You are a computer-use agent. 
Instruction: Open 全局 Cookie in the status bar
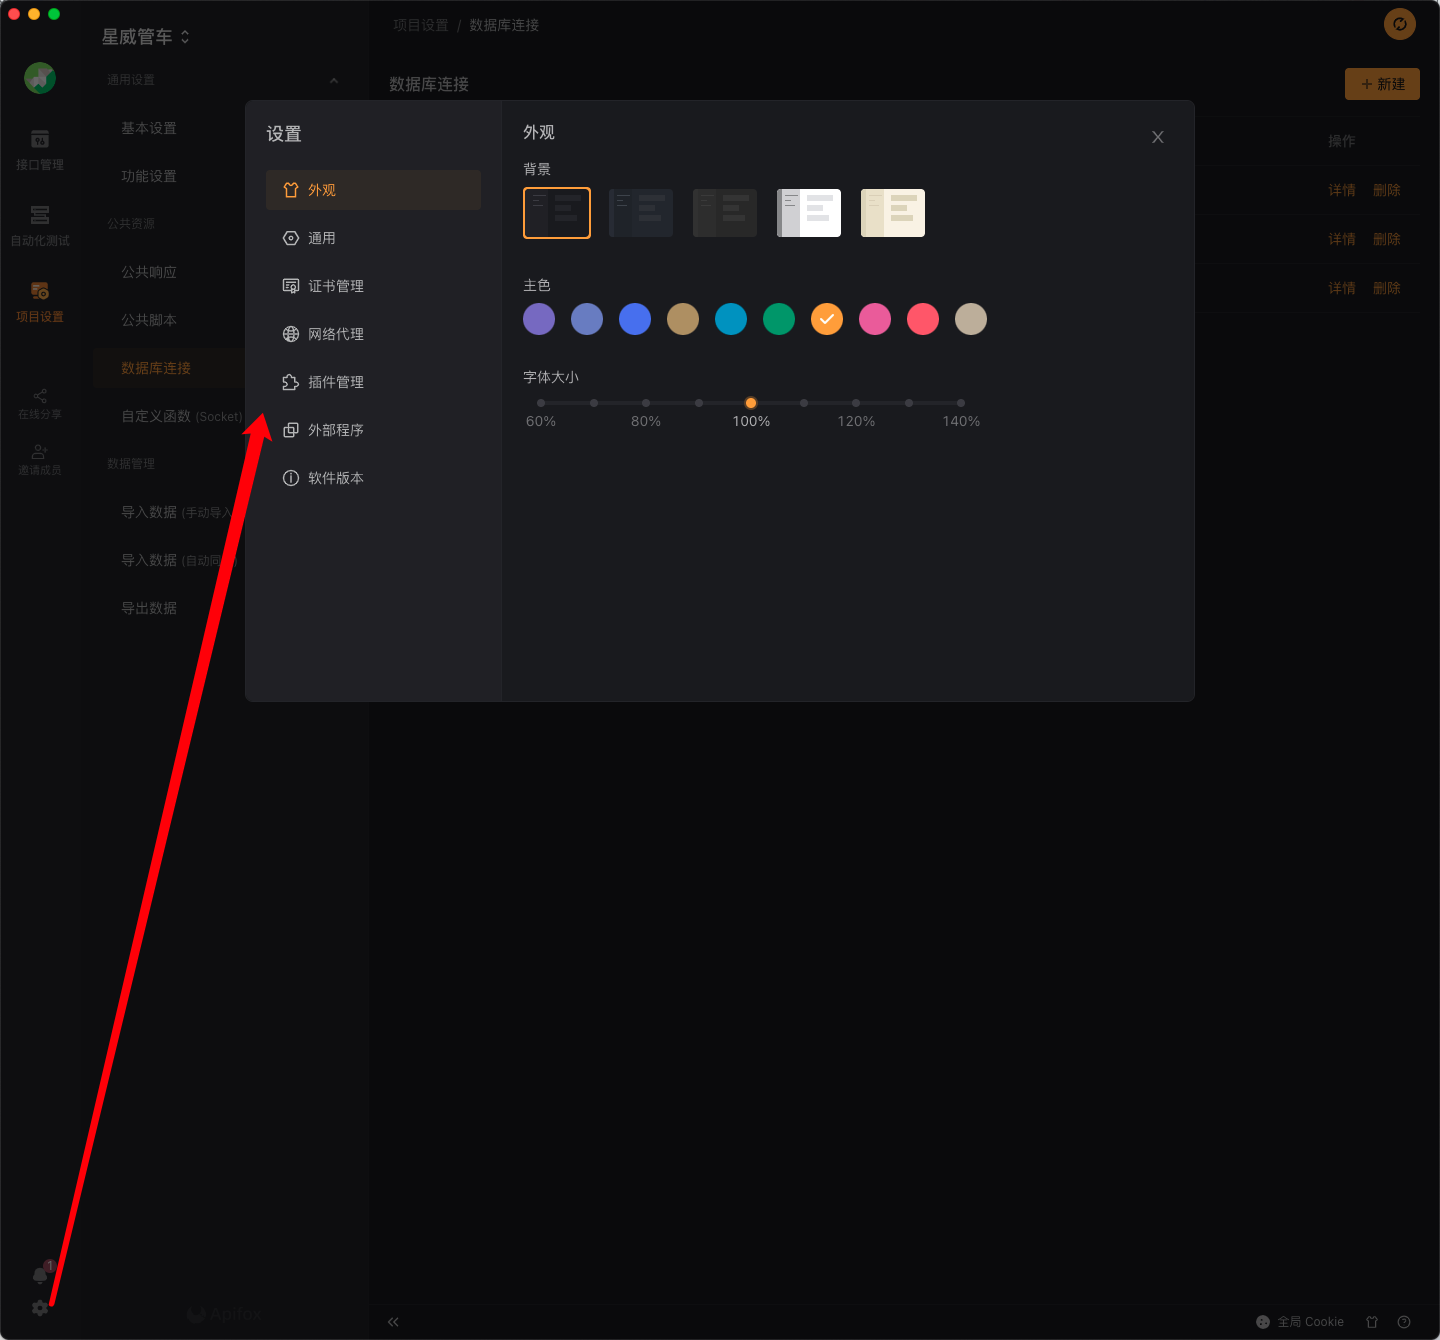(x=1300, y=1322)
